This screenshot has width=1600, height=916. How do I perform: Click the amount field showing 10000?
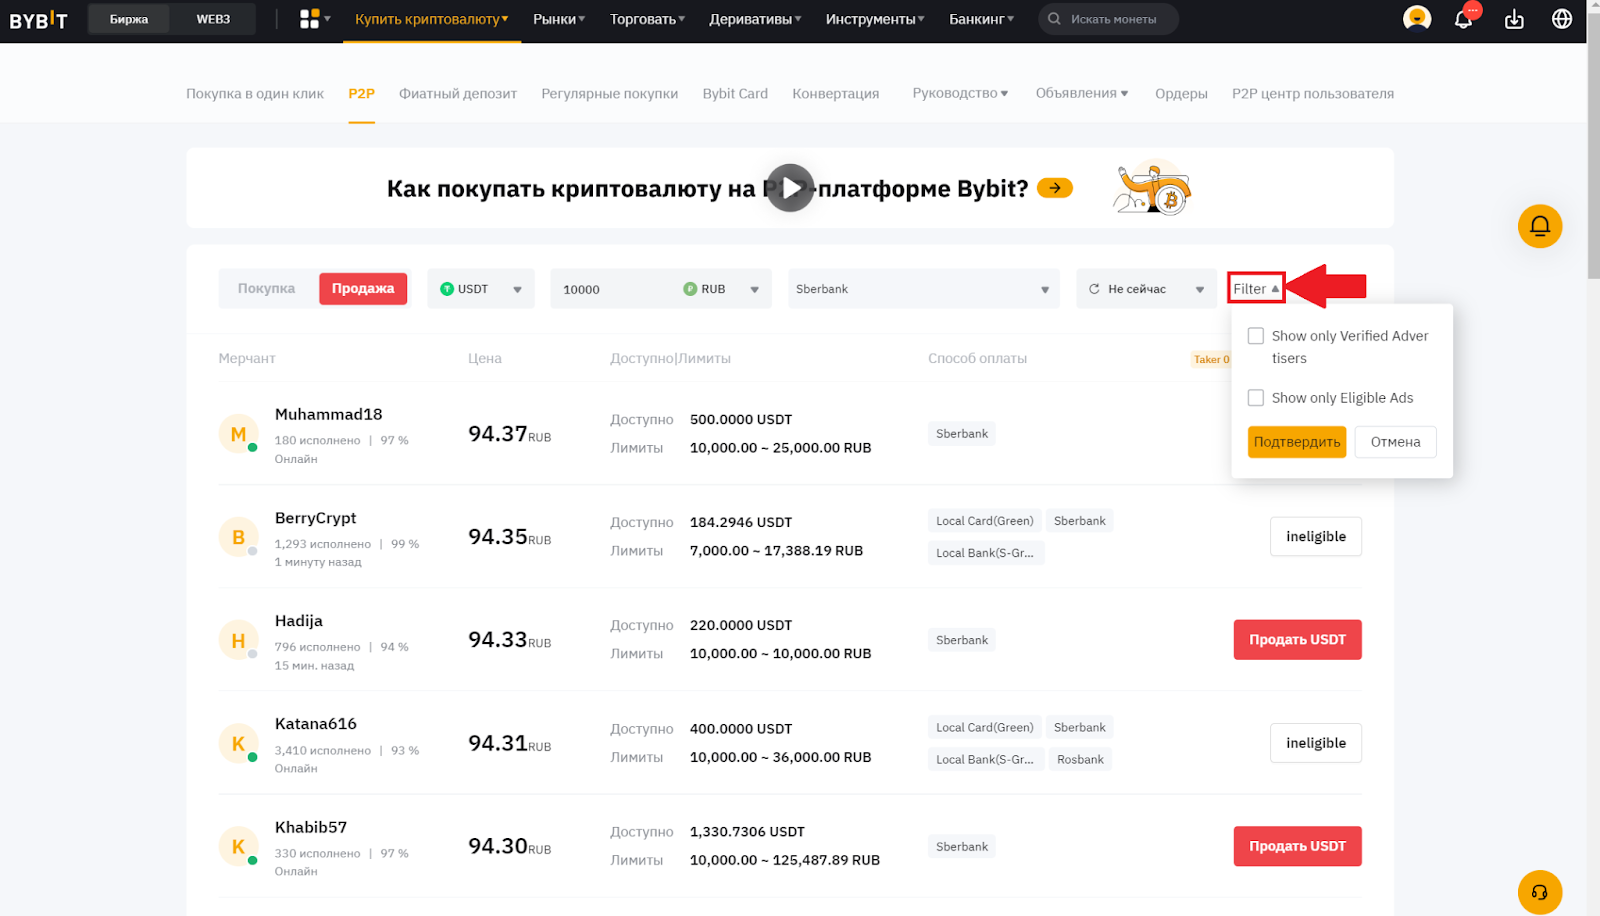coord(614,289)
